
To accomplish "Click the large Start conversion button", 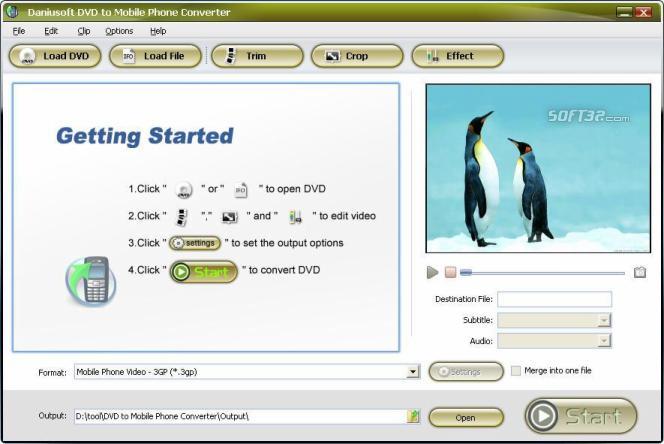I will (x=581, y=416).
